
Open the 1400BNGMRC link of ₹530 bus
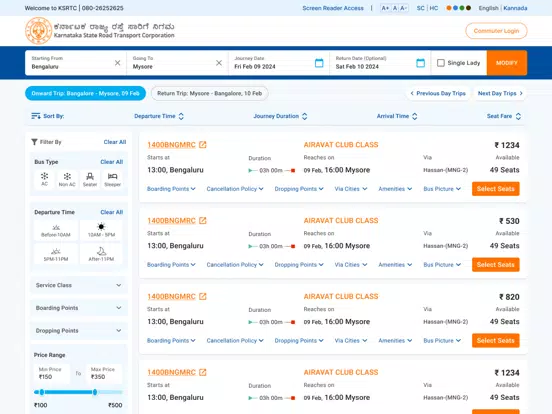(x=171, y=221)
